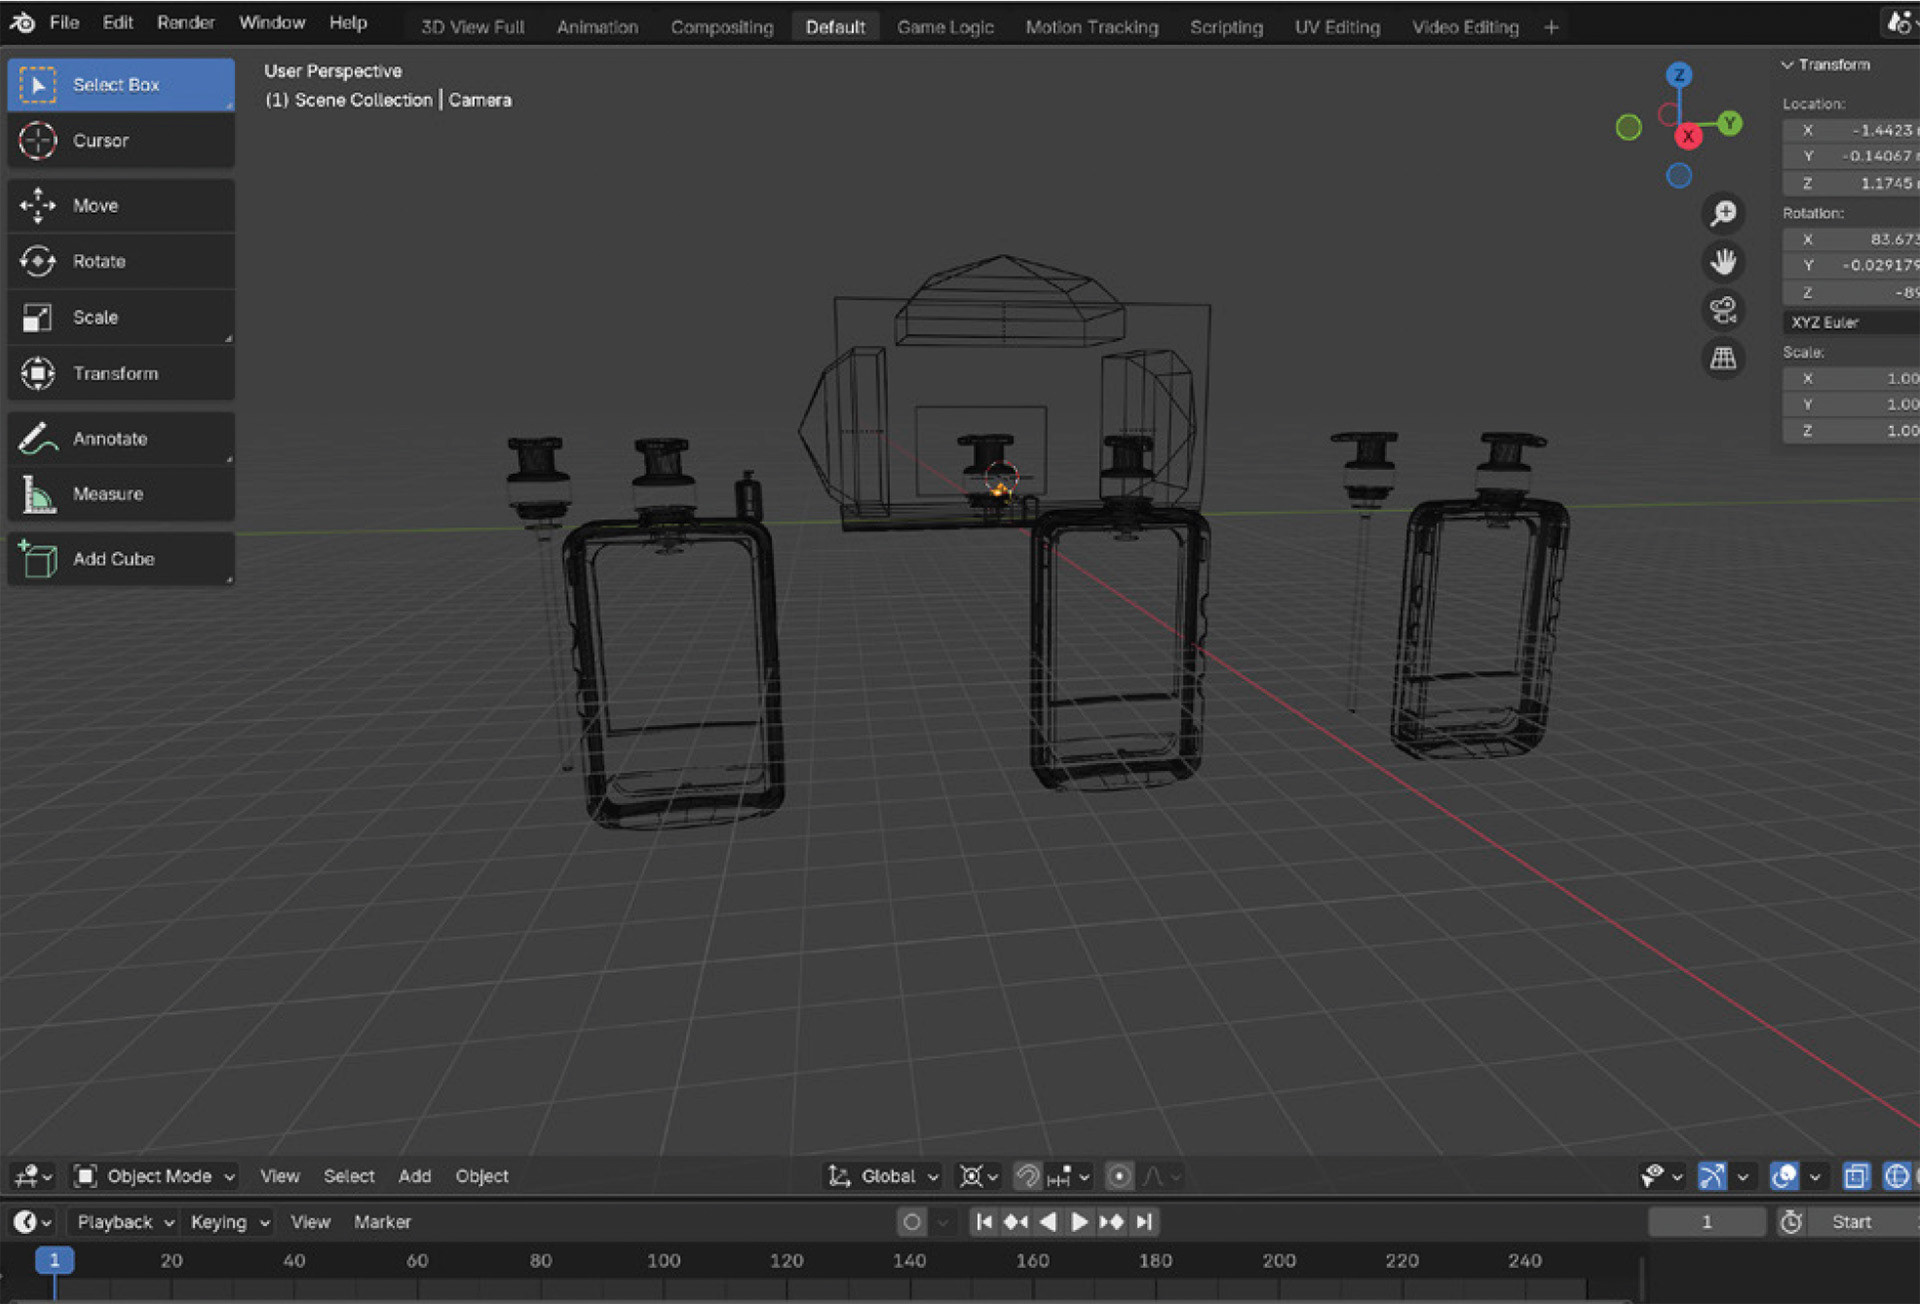The height and width of the screenshot is (1304, 1920).
Task: Switch to the UV Editing workspace tab
Action: click(x=1337, y=27)
